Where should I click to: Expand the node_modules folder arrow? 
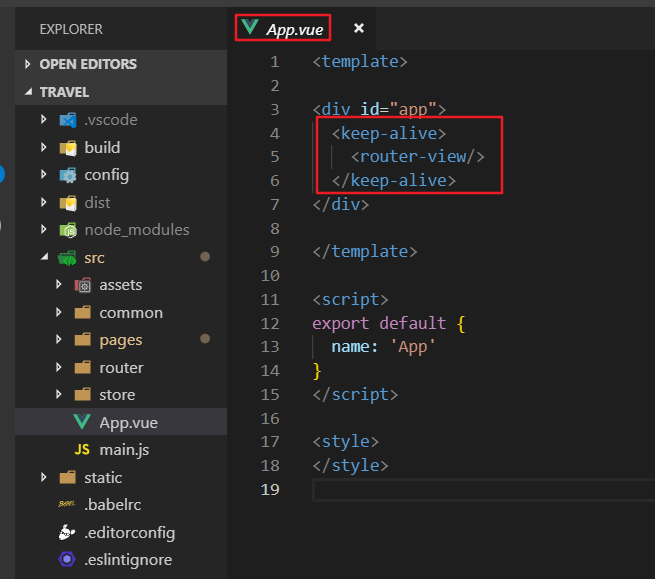click(x=43, y=229)
